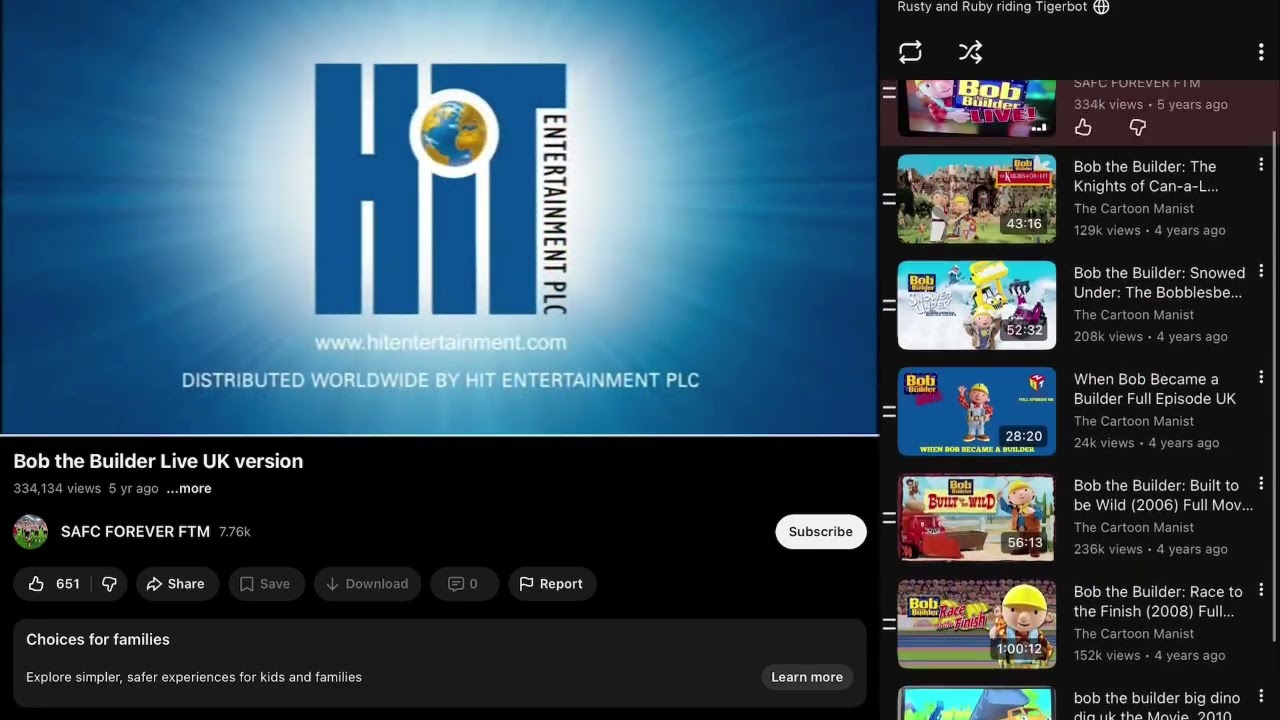
Task: Open options for Snowed Under video
Action: point(1260,271)
